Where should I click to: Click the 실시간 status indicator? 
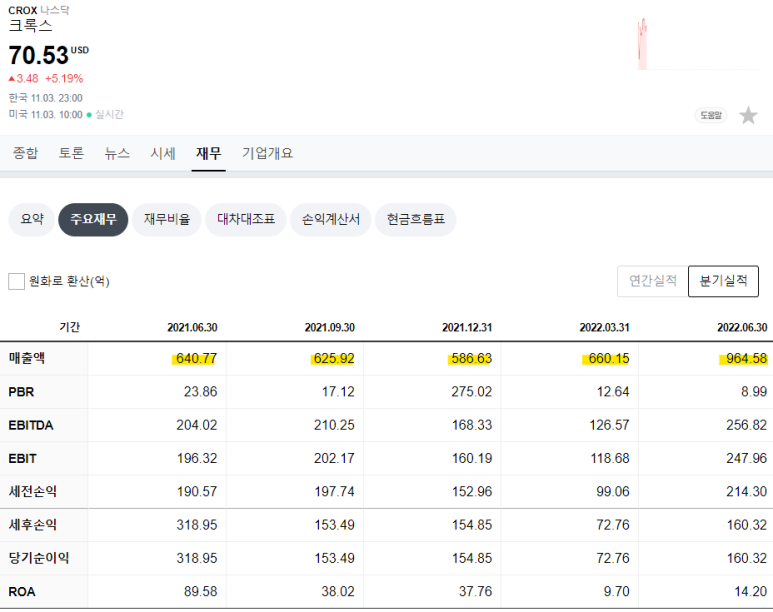coord(105,114)
